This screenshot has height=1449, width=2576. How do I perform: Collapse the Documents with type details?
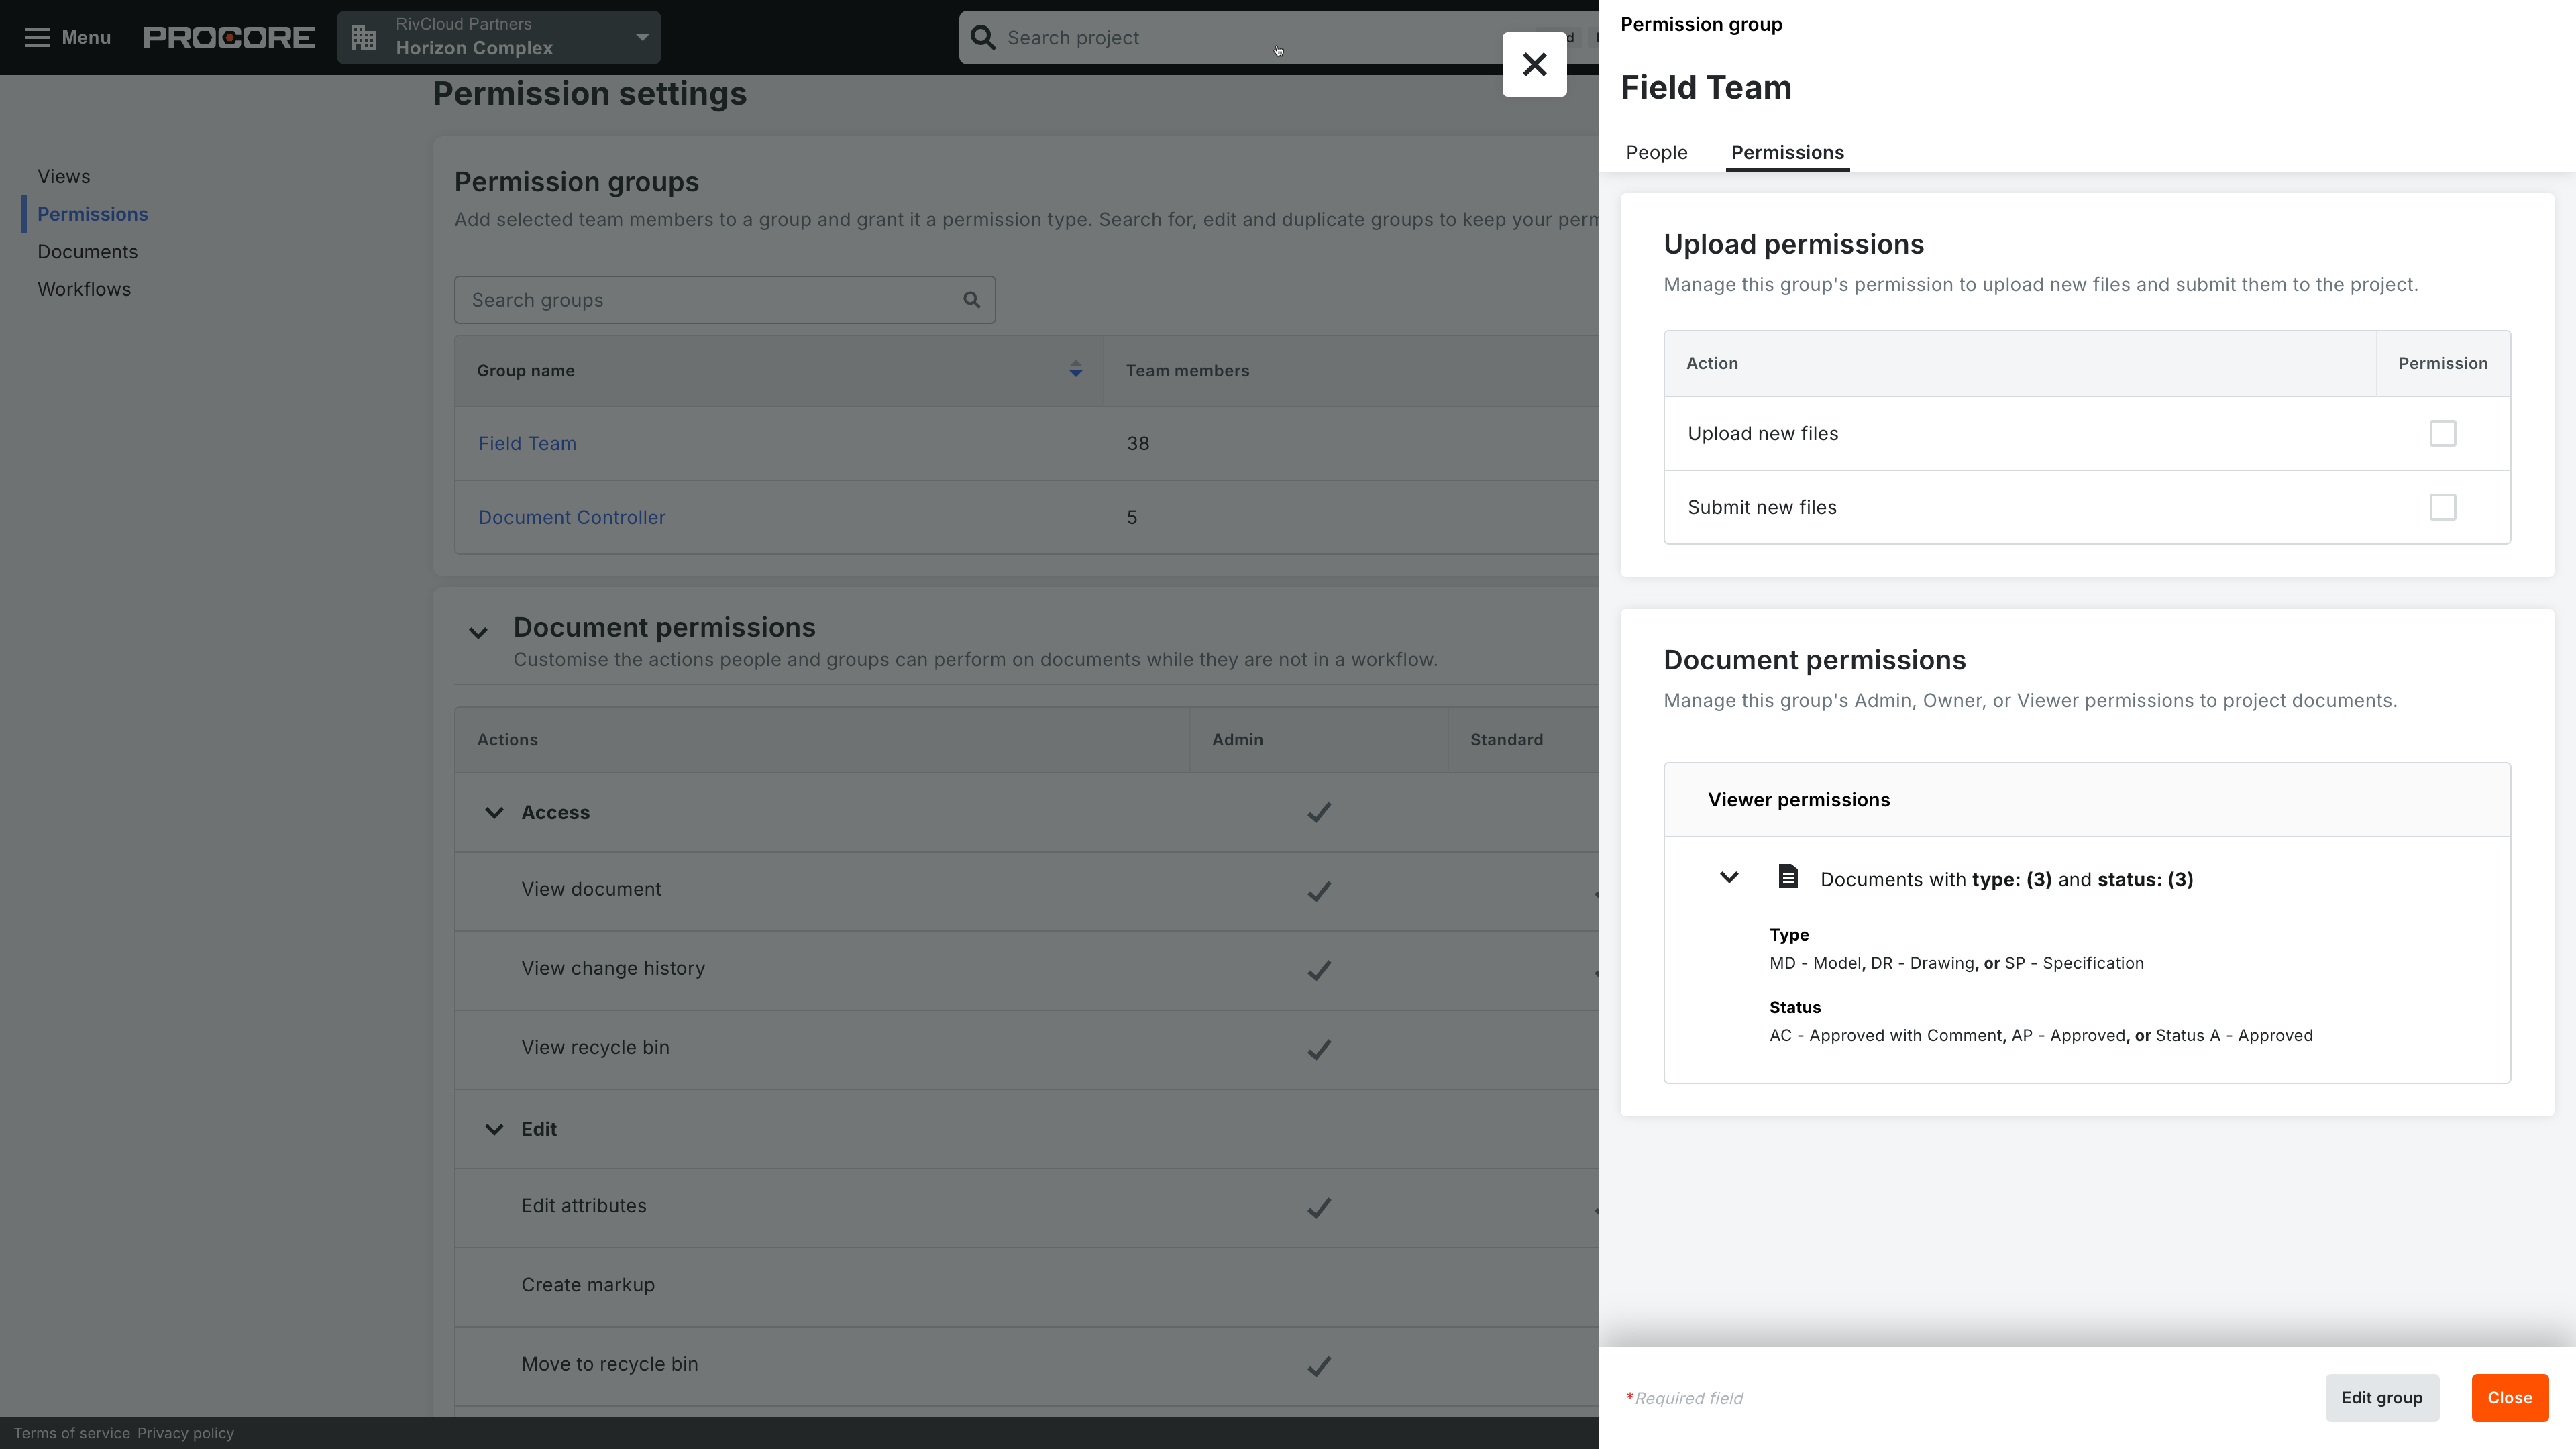click(1729, 877)
